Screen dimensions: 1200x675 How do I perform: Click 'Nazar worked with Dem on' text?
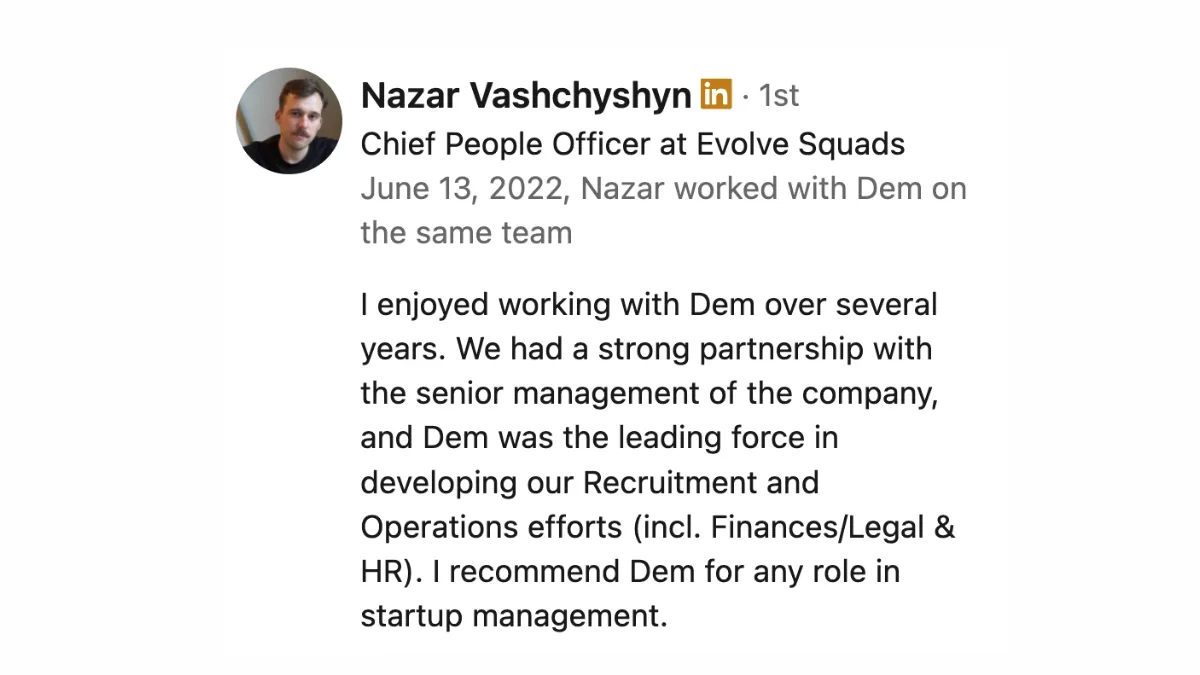(774, 189)
